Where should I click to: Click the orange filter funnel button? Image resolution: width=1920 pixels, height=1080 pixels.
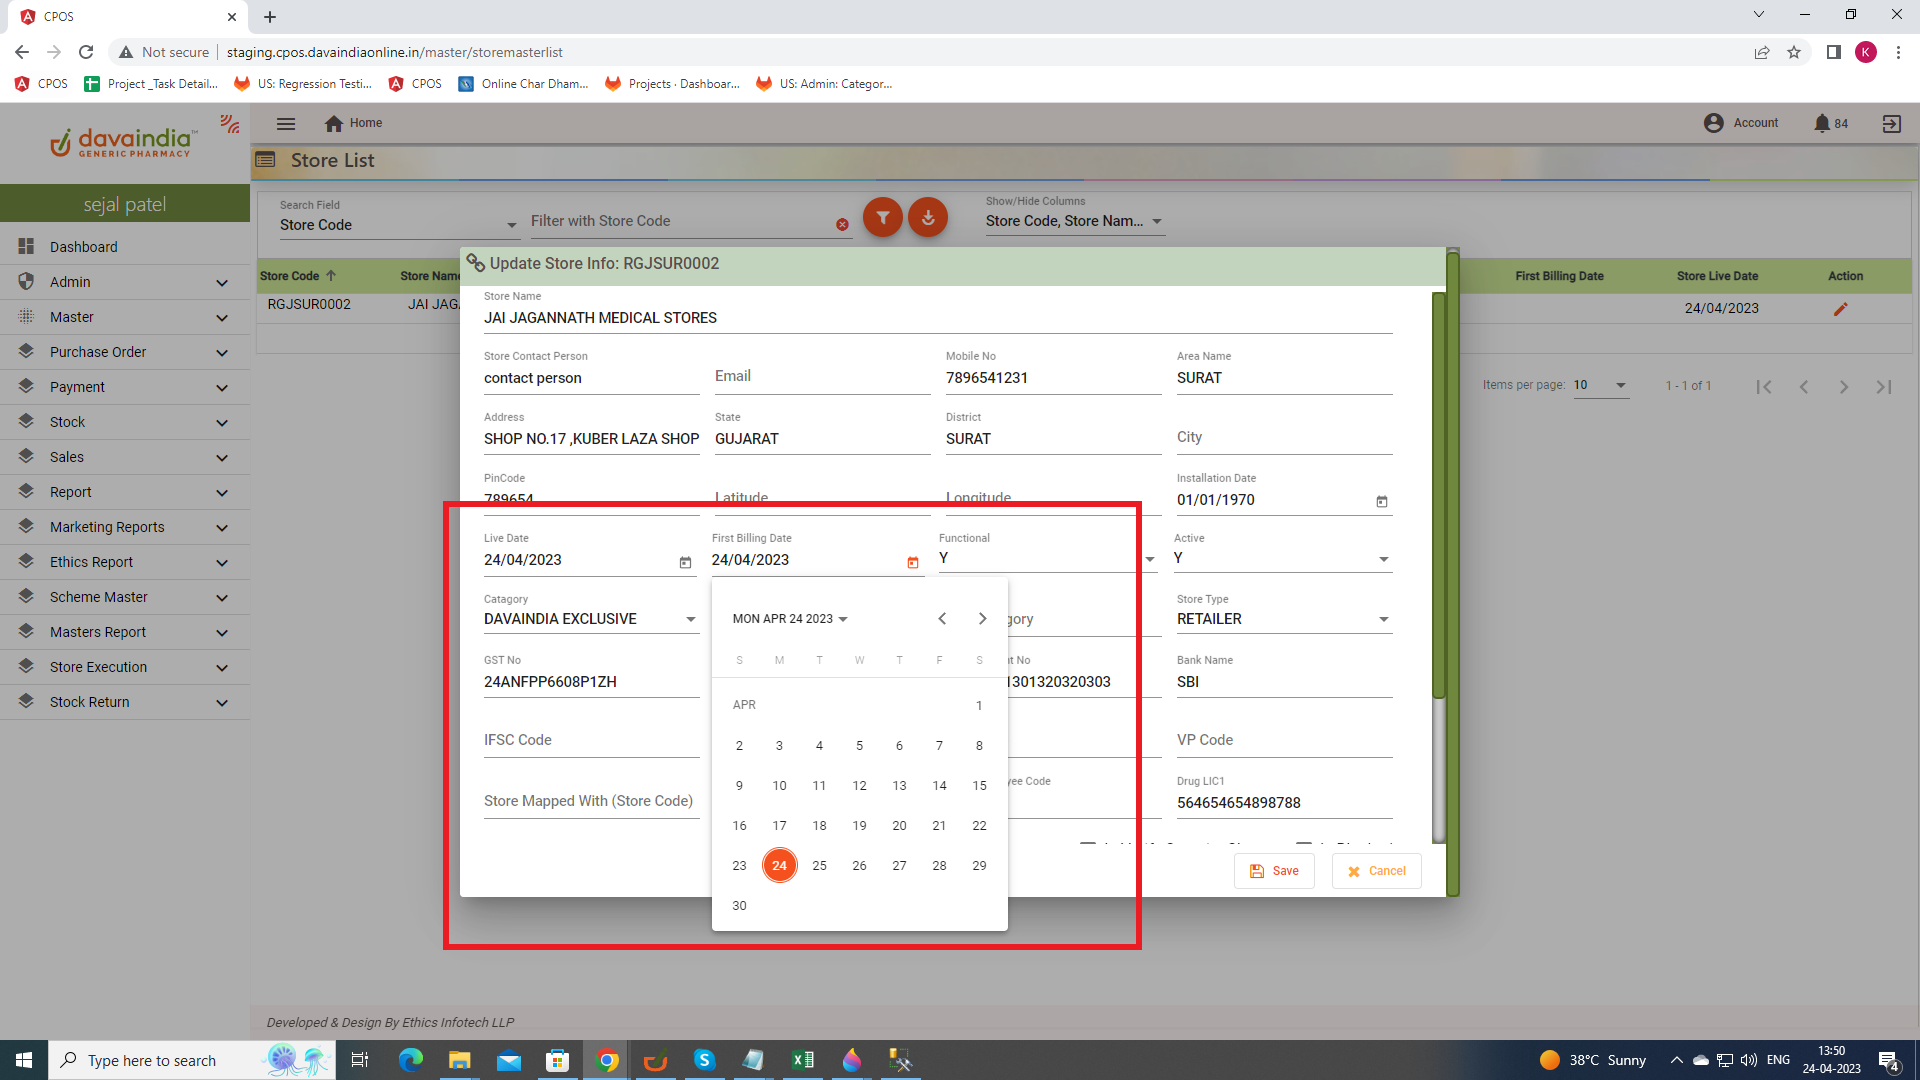point(882,218)
